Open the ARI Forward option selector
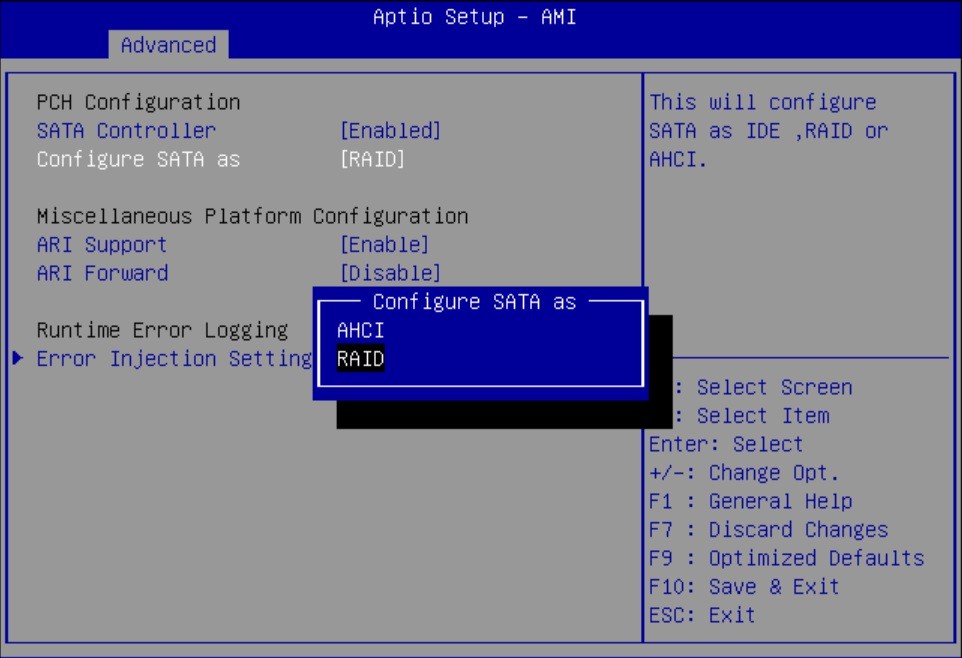 point(101,273)
